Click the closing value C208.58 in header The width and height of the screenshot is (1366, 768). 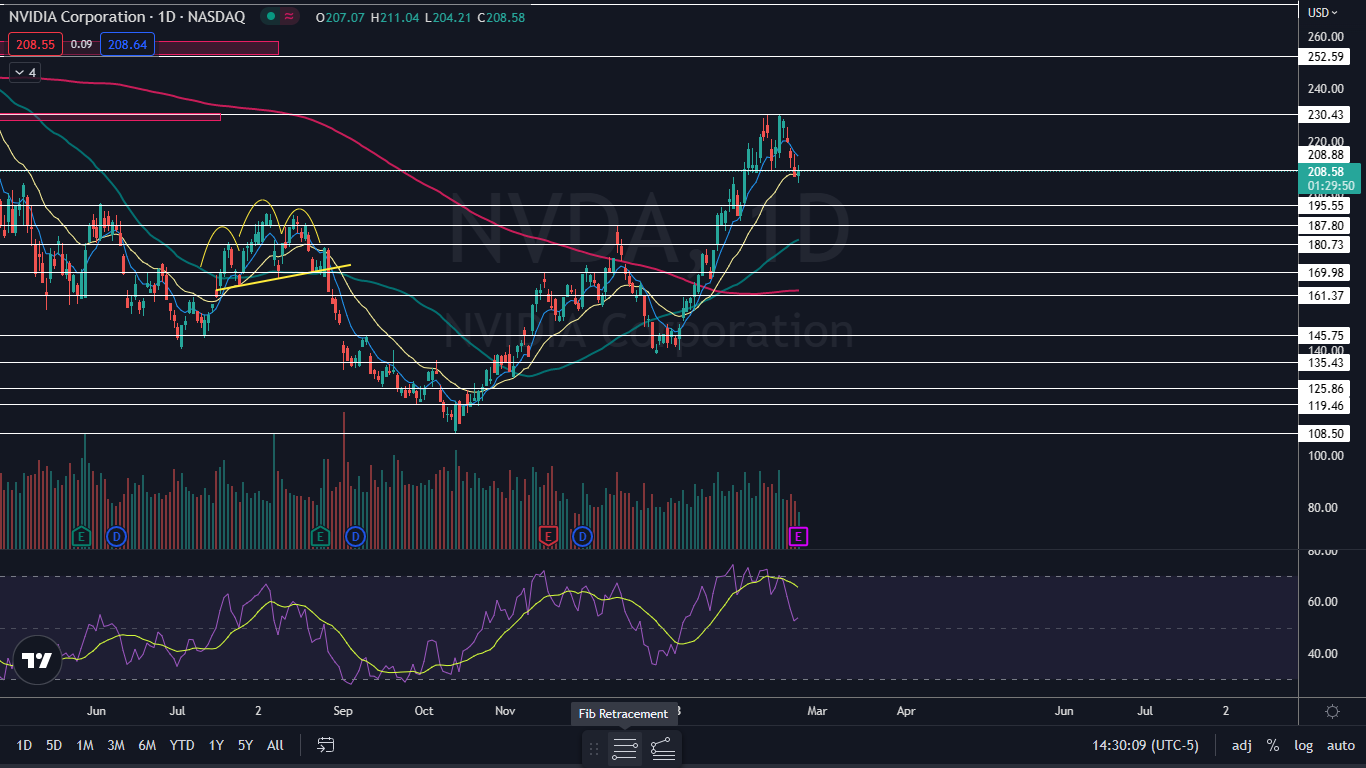coord(501,17)
